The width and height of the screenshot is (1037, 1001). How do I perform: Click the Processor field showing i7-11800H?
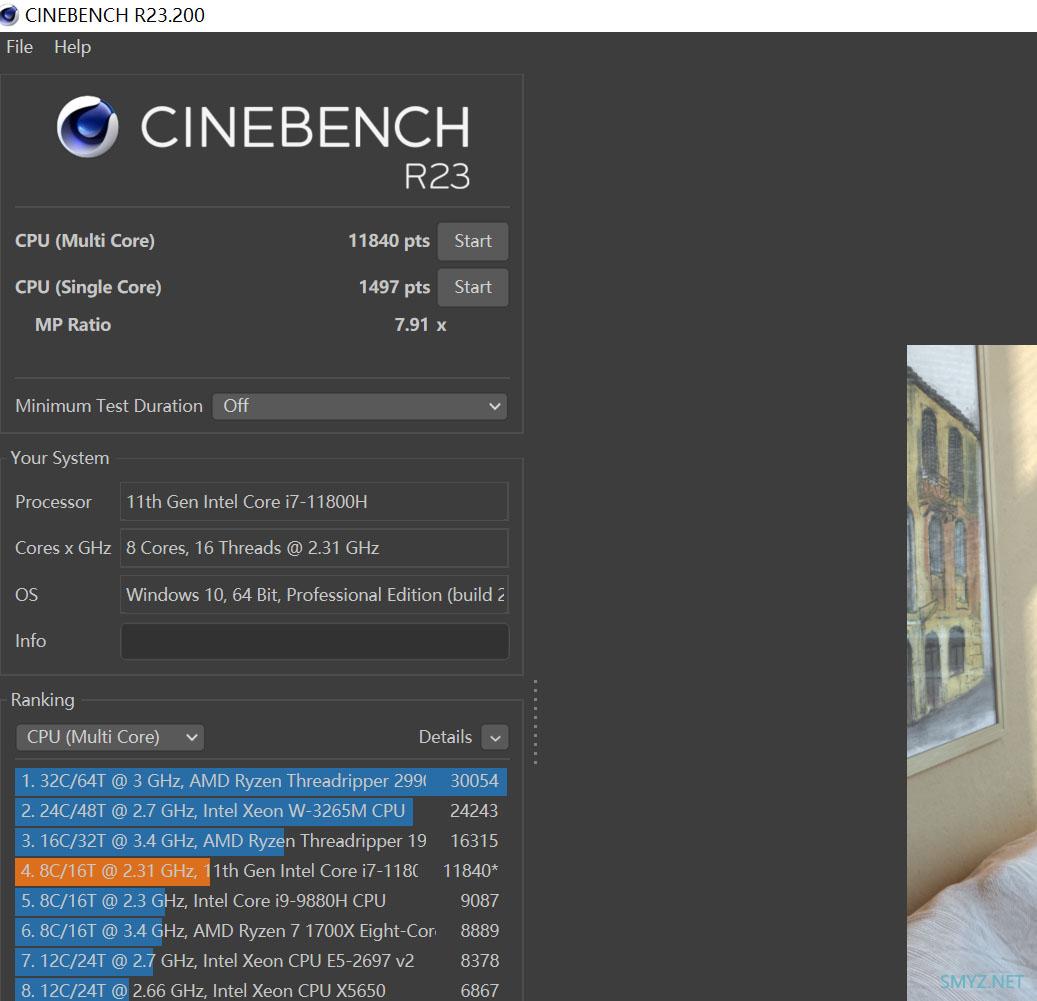[314, 502]
